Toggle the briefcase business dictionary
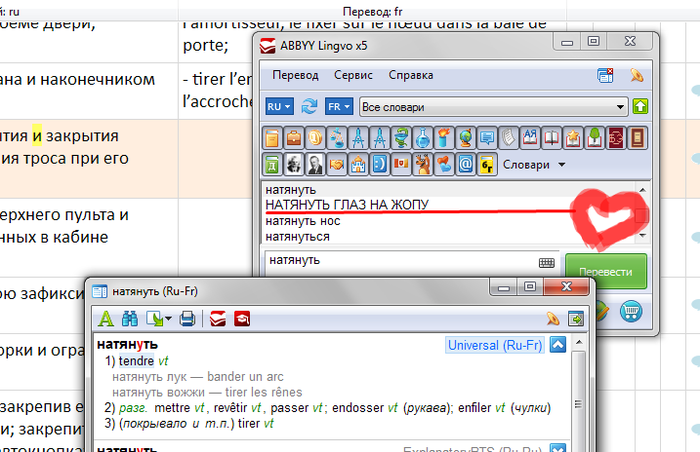The image size is (700, 452). point(294,138)
